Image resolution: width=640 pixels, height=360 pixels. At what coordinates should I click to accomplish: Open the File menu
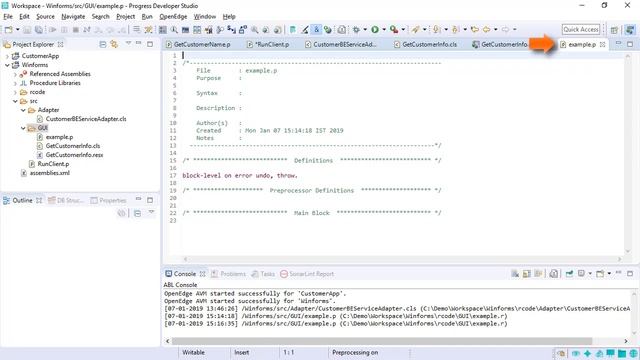tap(8, 16)
